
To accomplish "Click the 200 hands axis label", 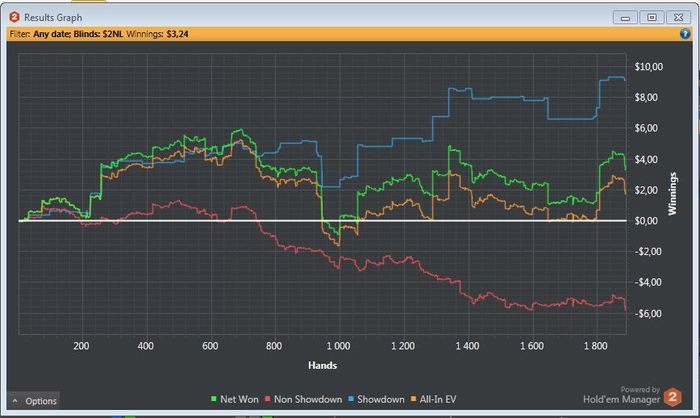I will [x=81, y=346].
